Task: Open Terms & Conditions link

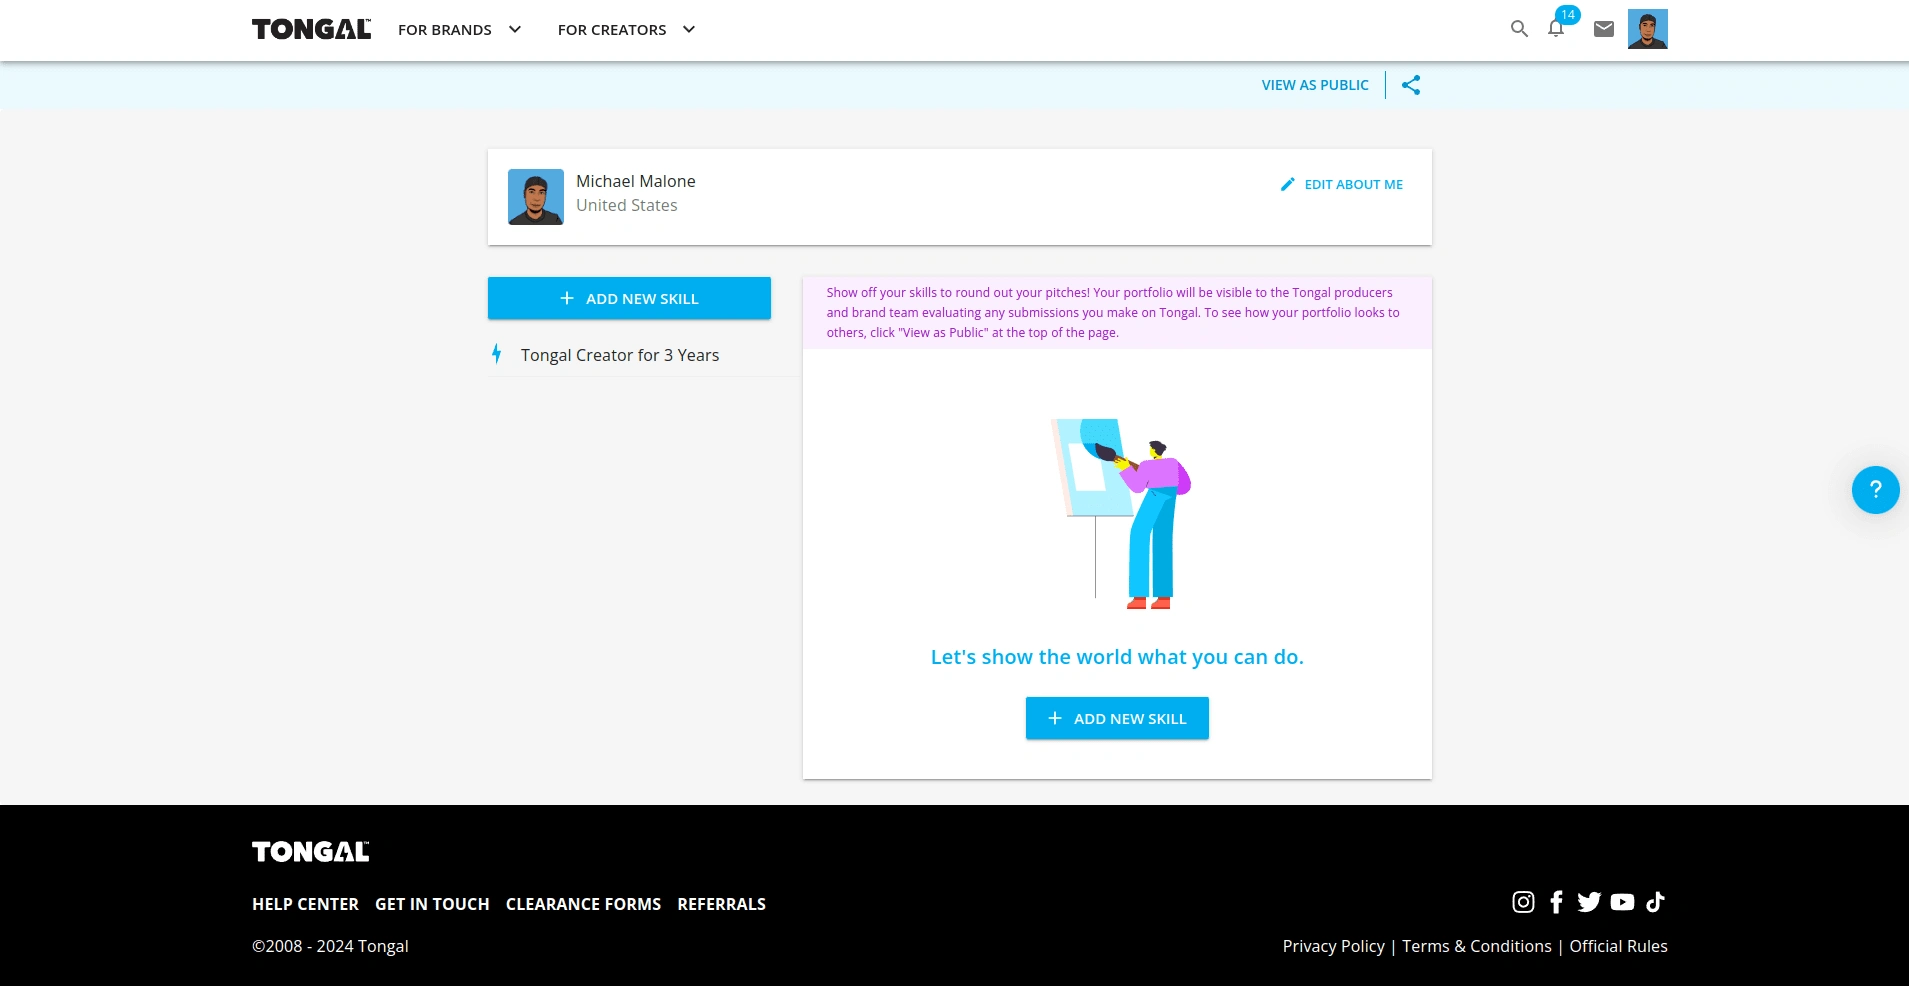Action: coord(1477,946)
